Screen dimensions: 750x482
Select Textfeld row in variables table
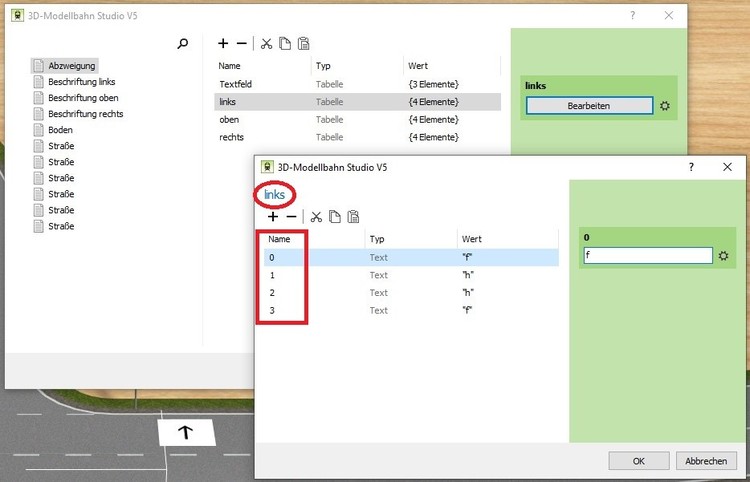(357, 84)
